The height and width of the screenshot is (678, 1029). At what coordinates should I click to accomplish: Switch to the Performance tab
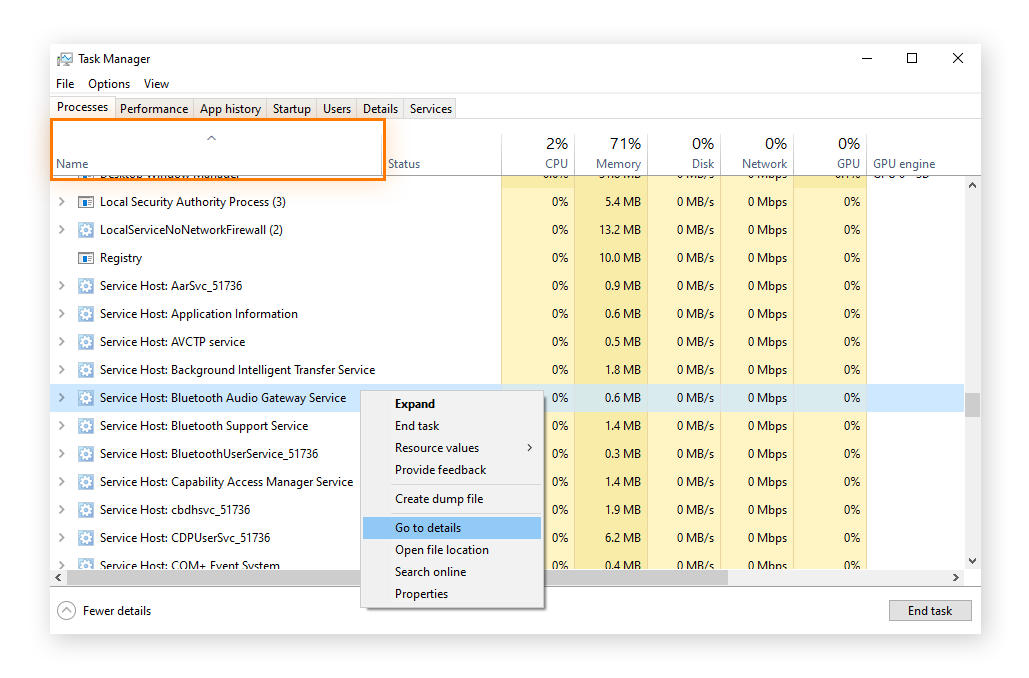click(154, 108)
